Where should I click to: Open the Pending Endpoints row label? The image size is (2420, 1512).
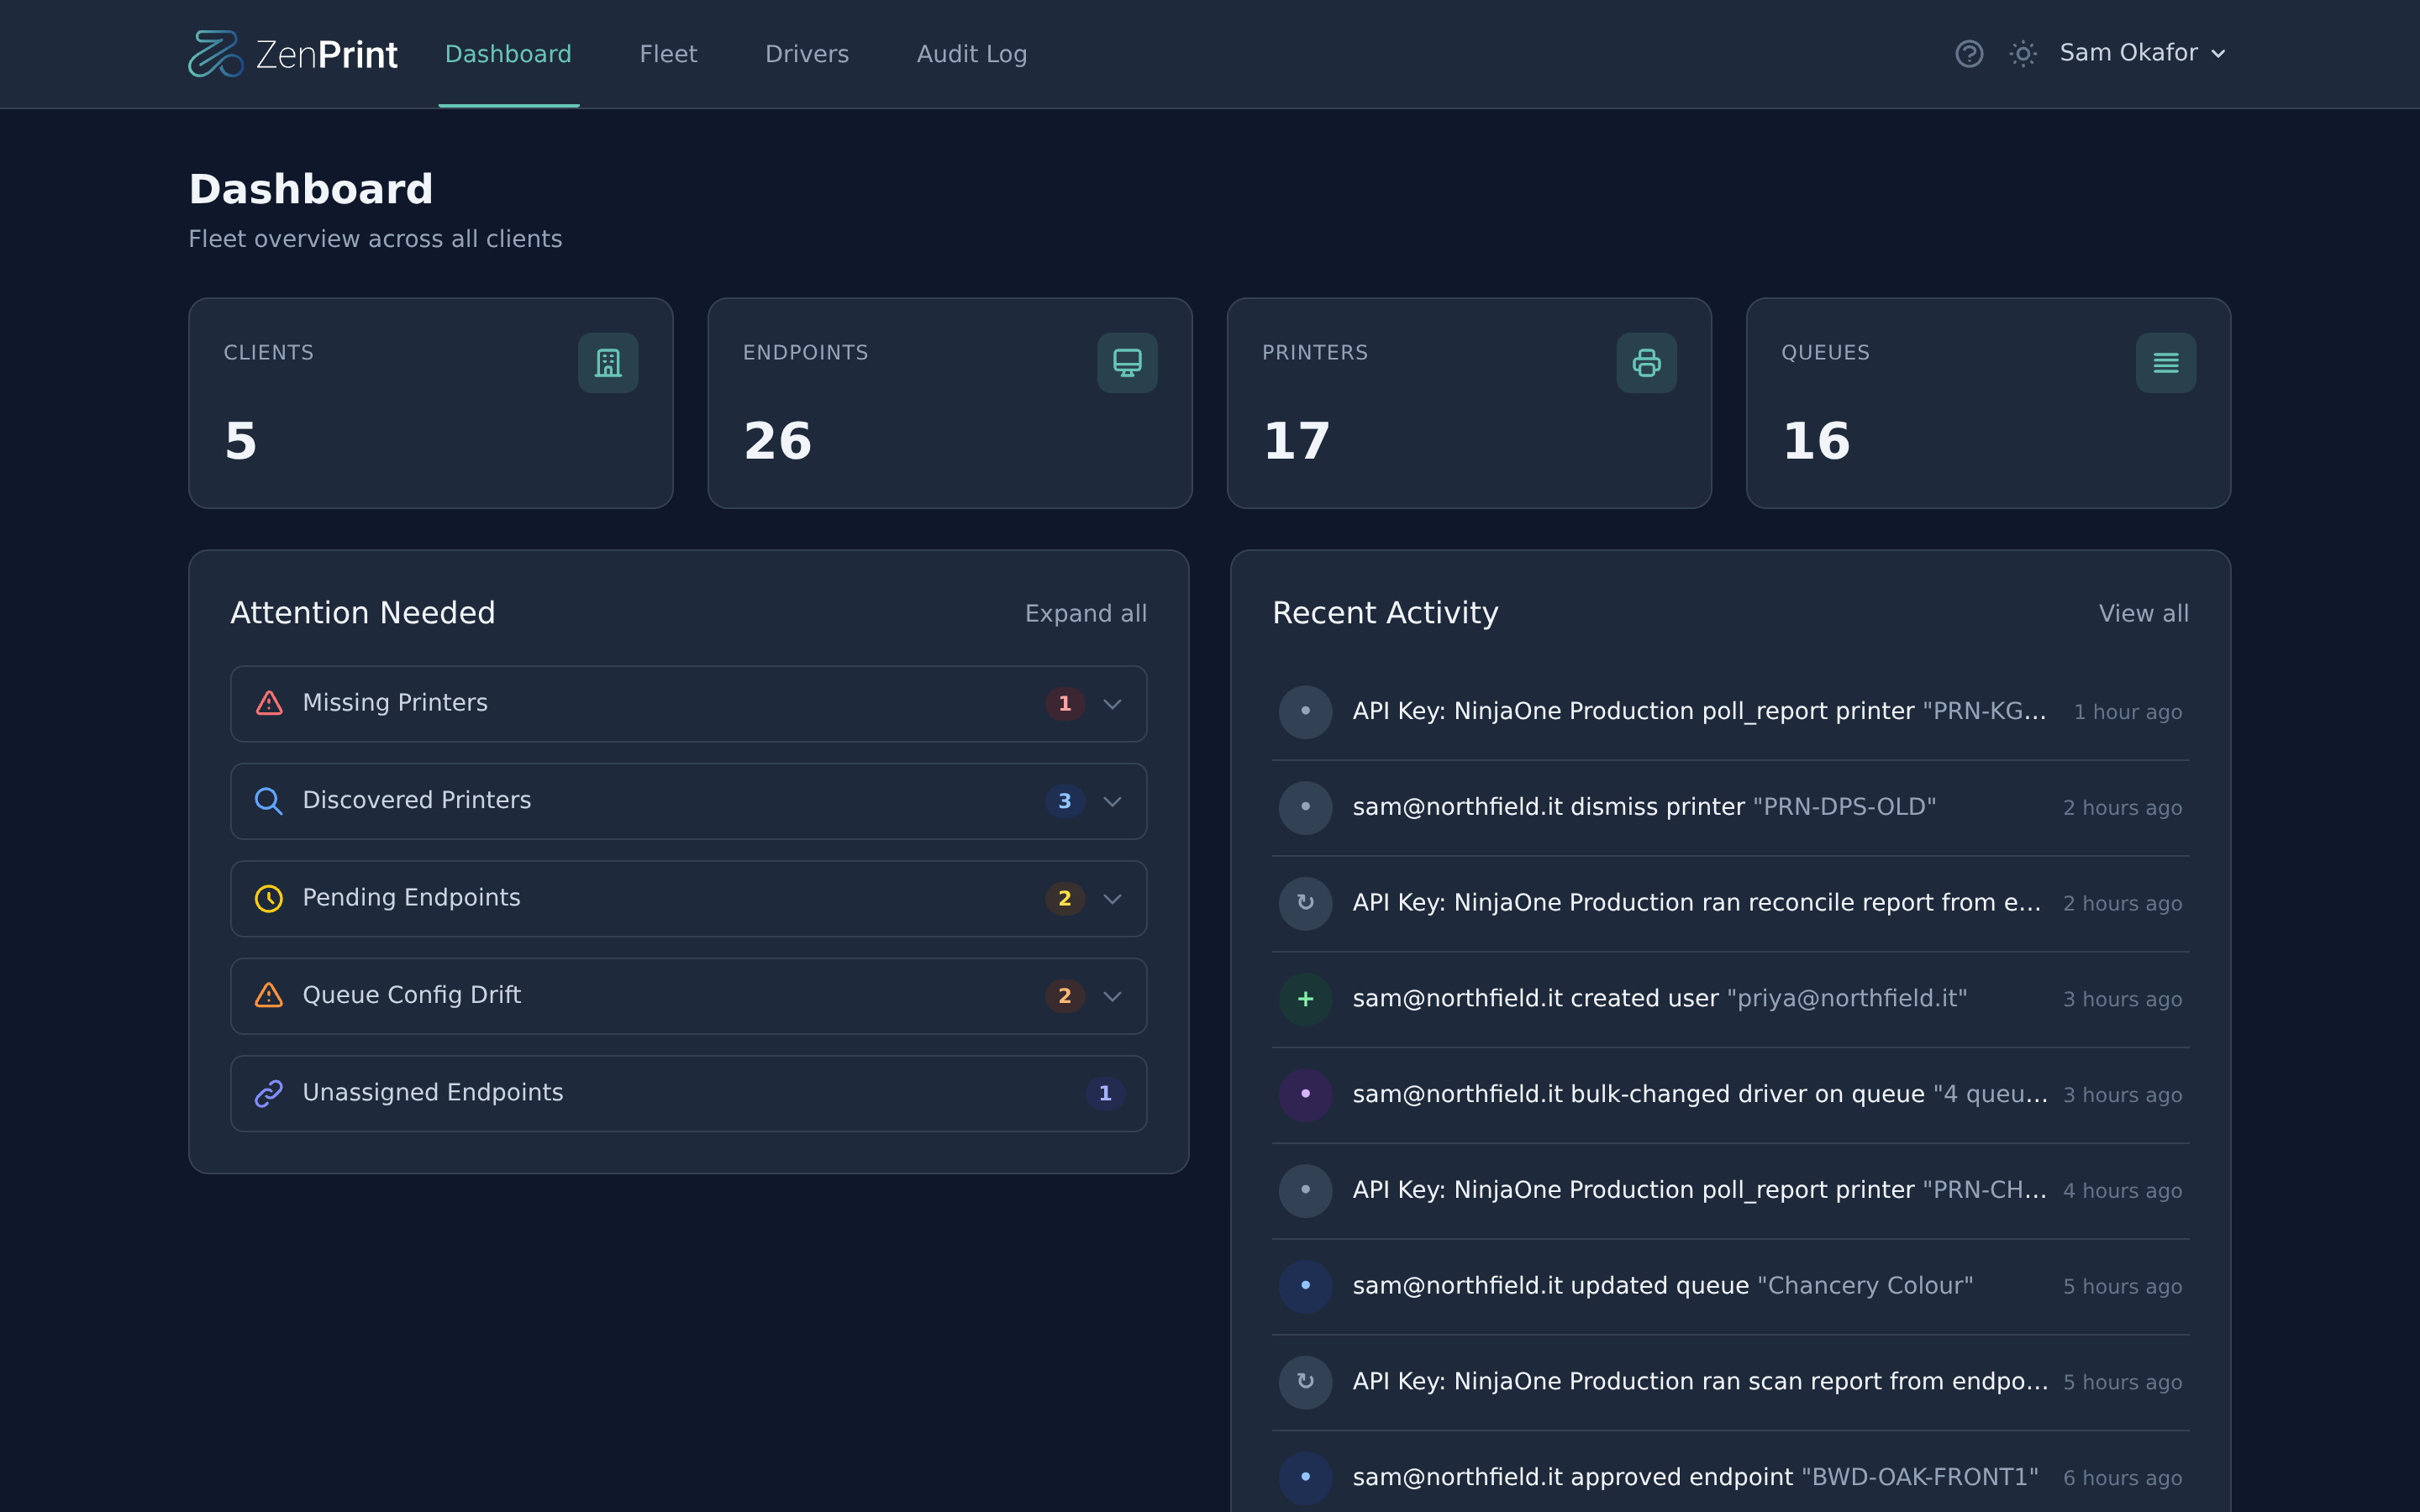pyautogui.click(x=411, y=898)
